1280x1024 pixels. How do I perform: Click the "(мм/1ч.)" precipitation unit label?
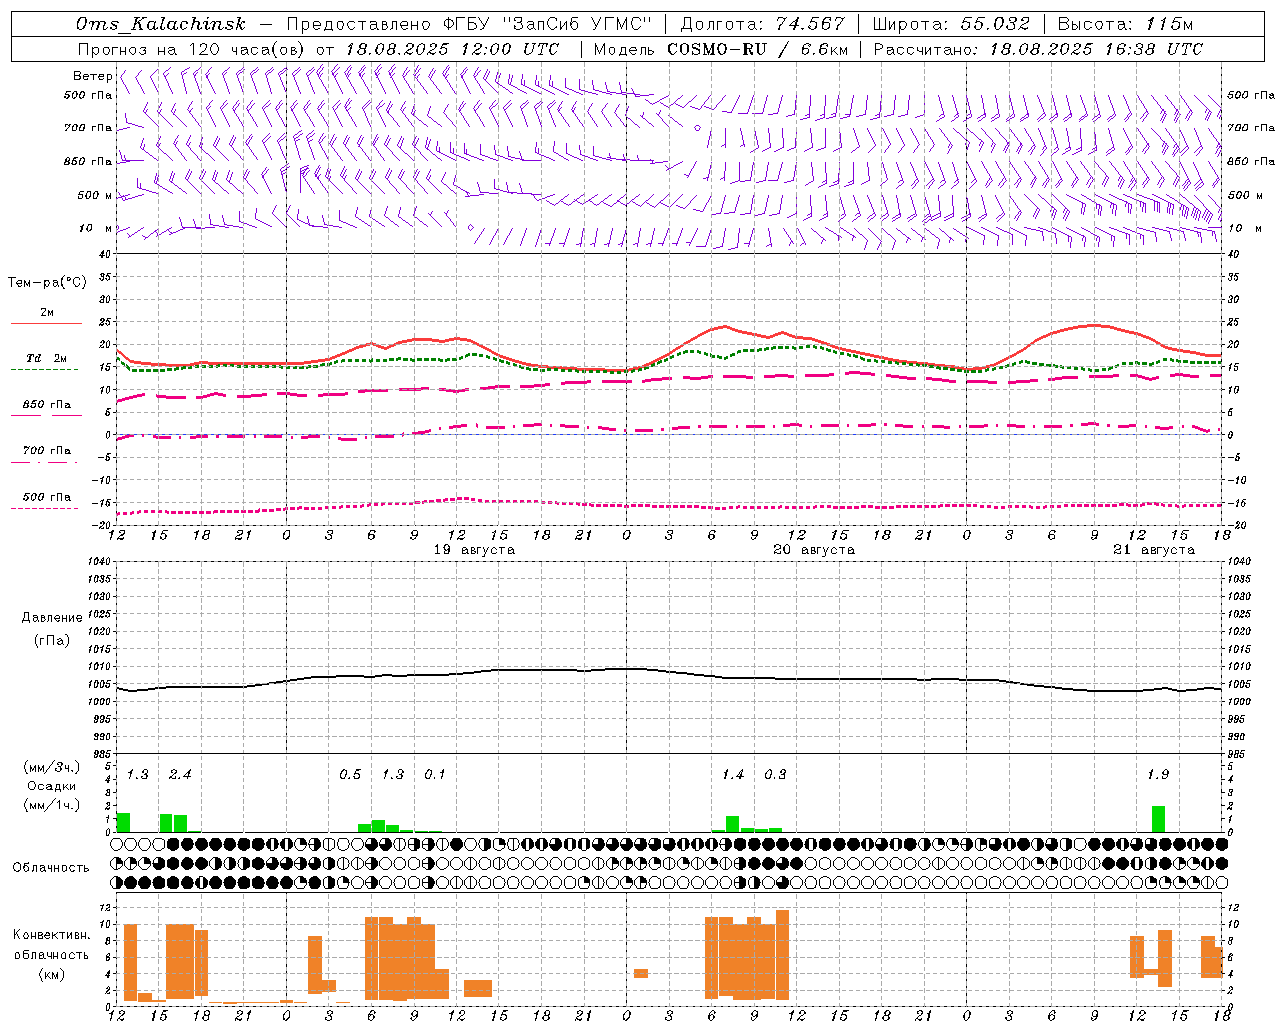click(52, 805)
